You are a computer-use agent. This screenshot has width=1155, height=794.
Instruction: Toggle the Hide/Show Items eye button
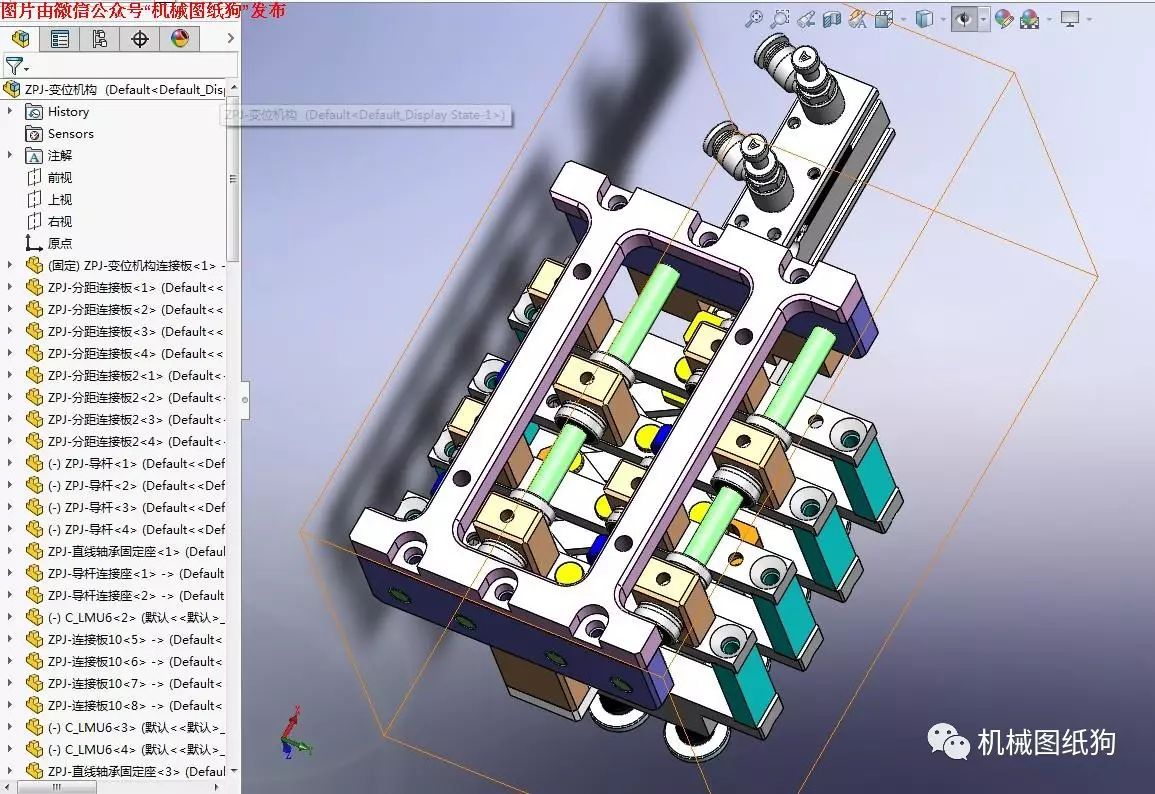pyautogui.click(x=963, y=19)
